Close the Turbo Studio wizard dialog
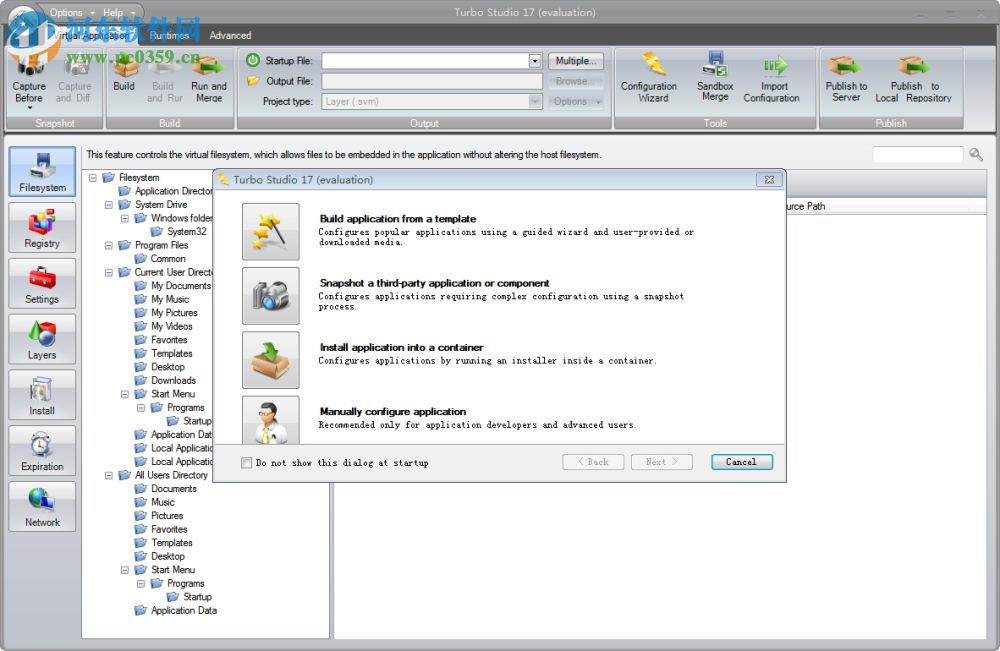Image resolution: width=1000 pixels, height=651 pixels. click(x=769, y=180)
